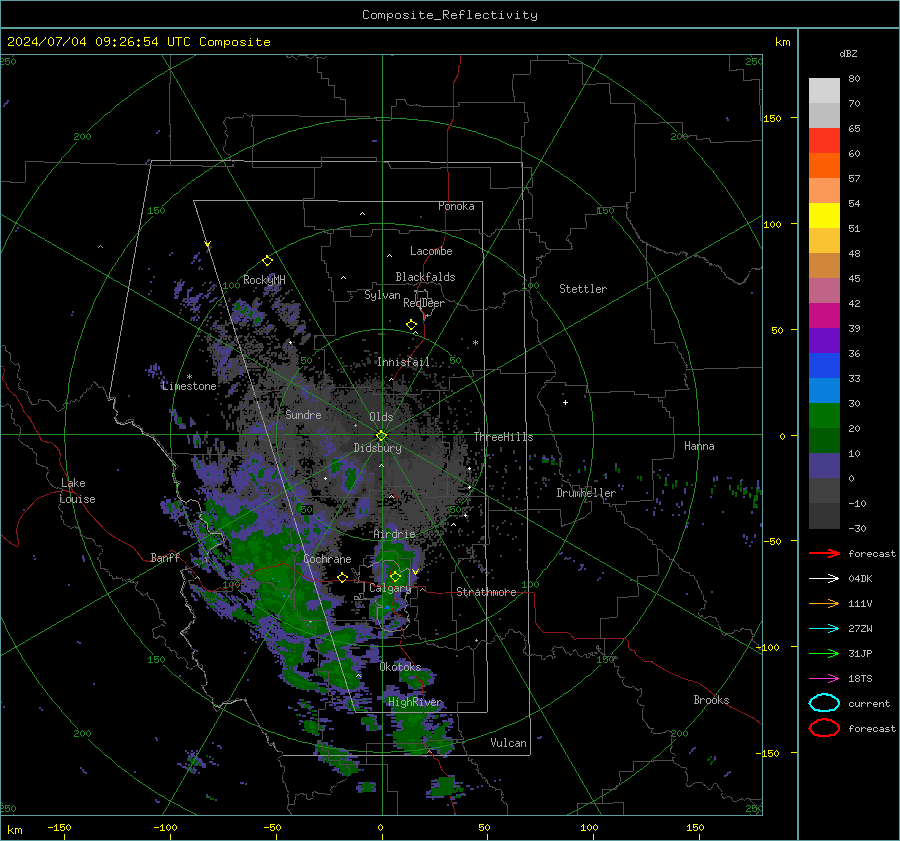
Task: Click the Airdrie city label
Action: (x=394, y=534)
